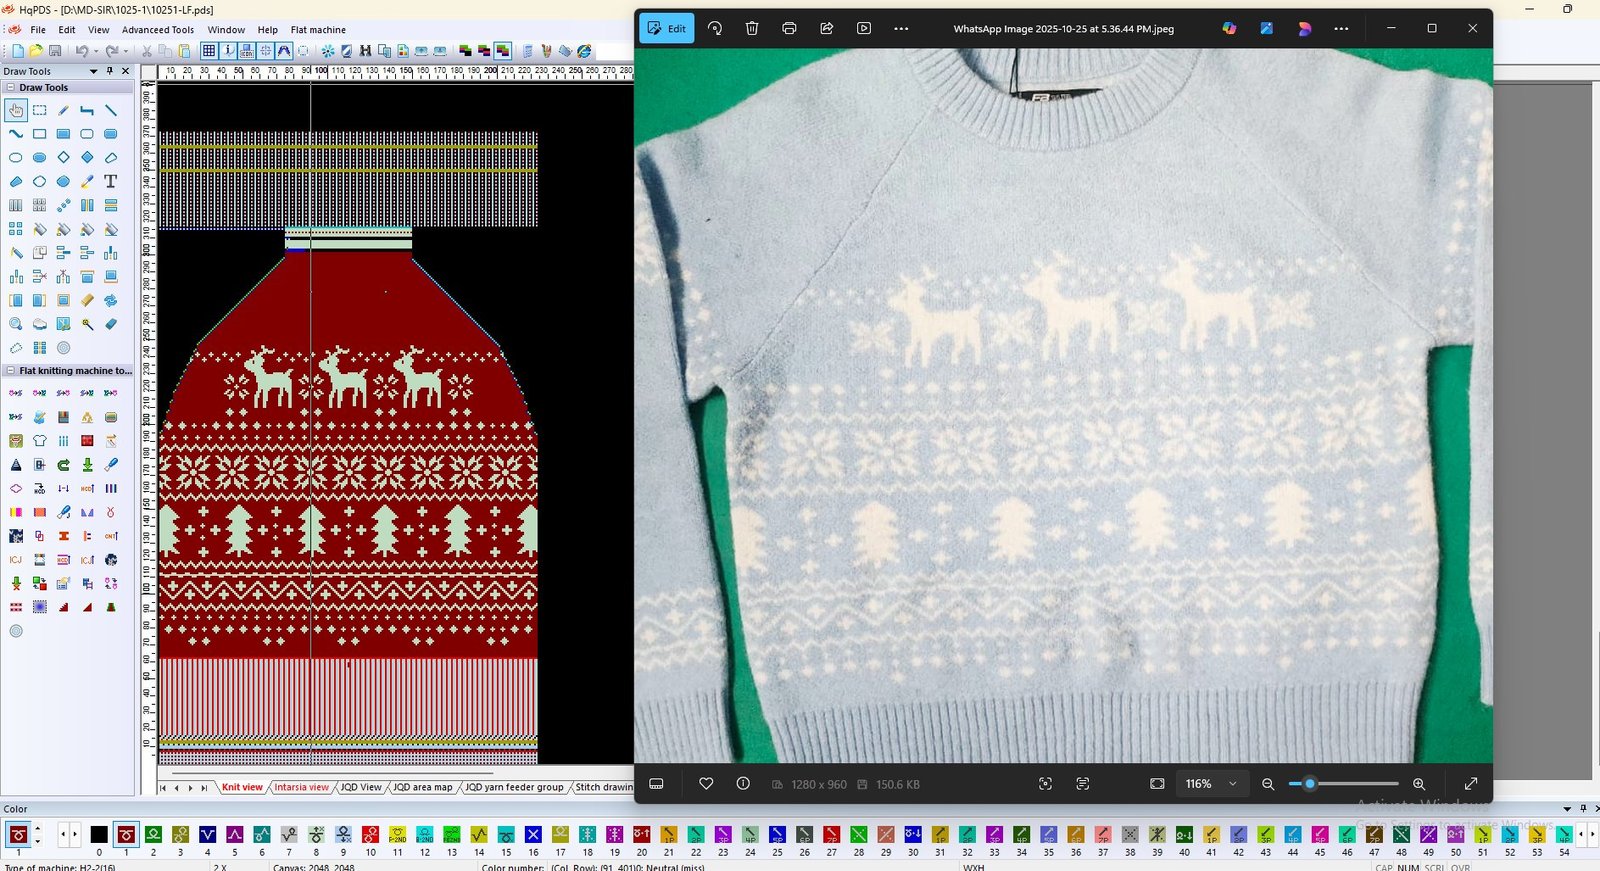1600x871 pixels.
Task: Open the zoom percentage dropdown at 116%
Action: tap(1232, 784)
